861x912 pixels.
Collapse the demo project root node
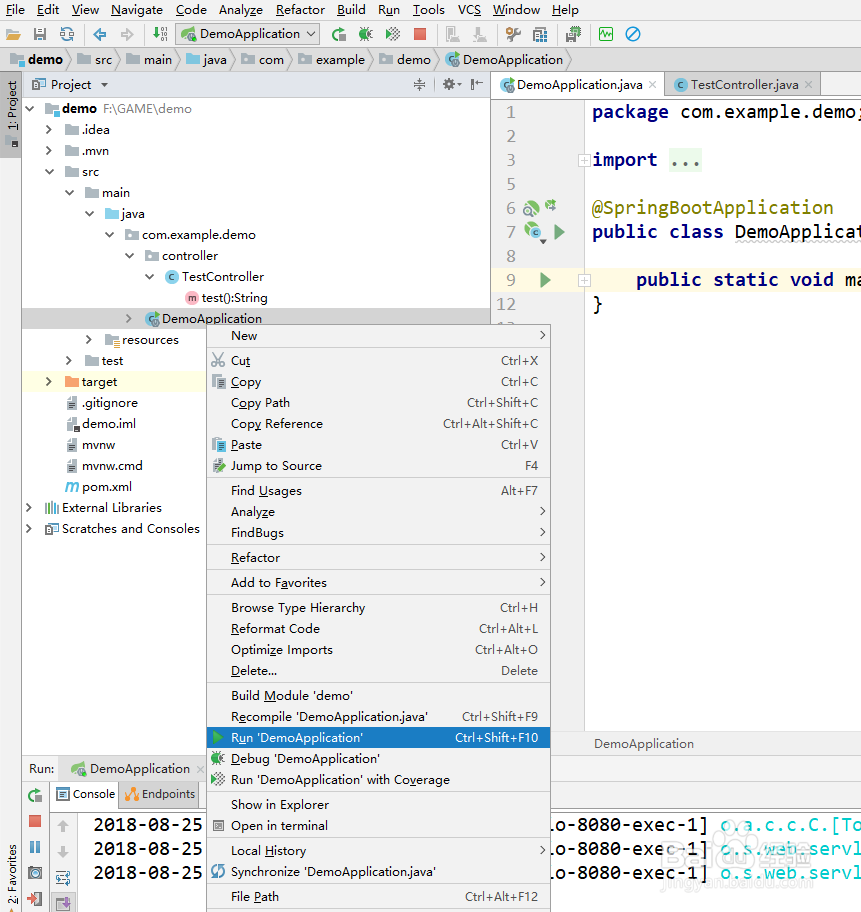(x=30, y=109)
